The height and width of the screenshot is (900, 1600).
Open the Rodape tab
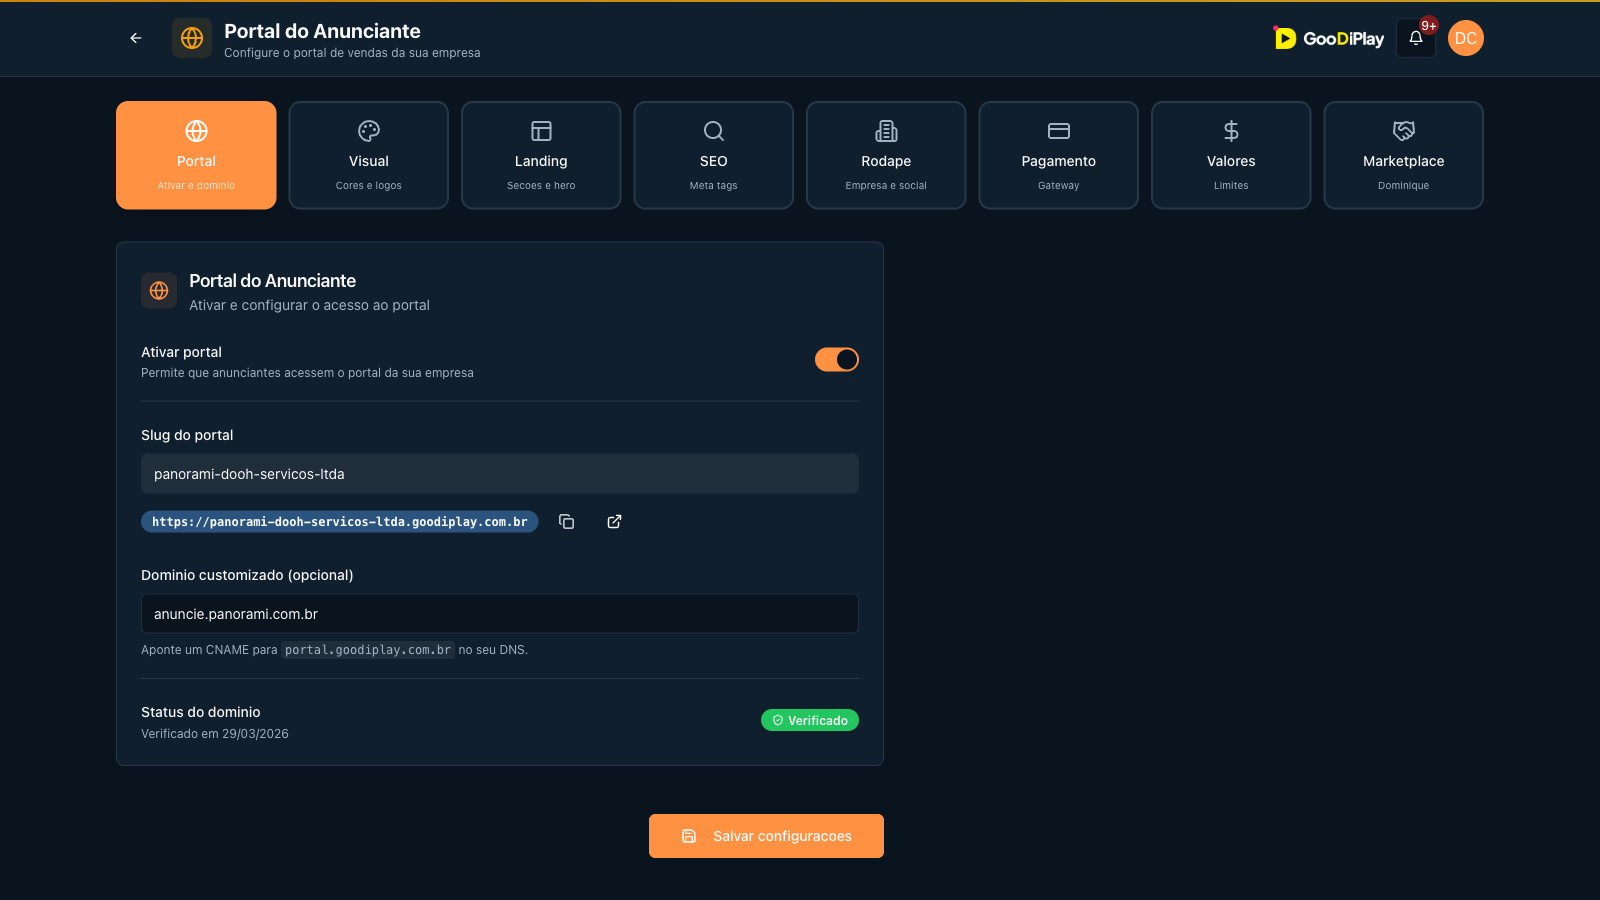[886, 155]
